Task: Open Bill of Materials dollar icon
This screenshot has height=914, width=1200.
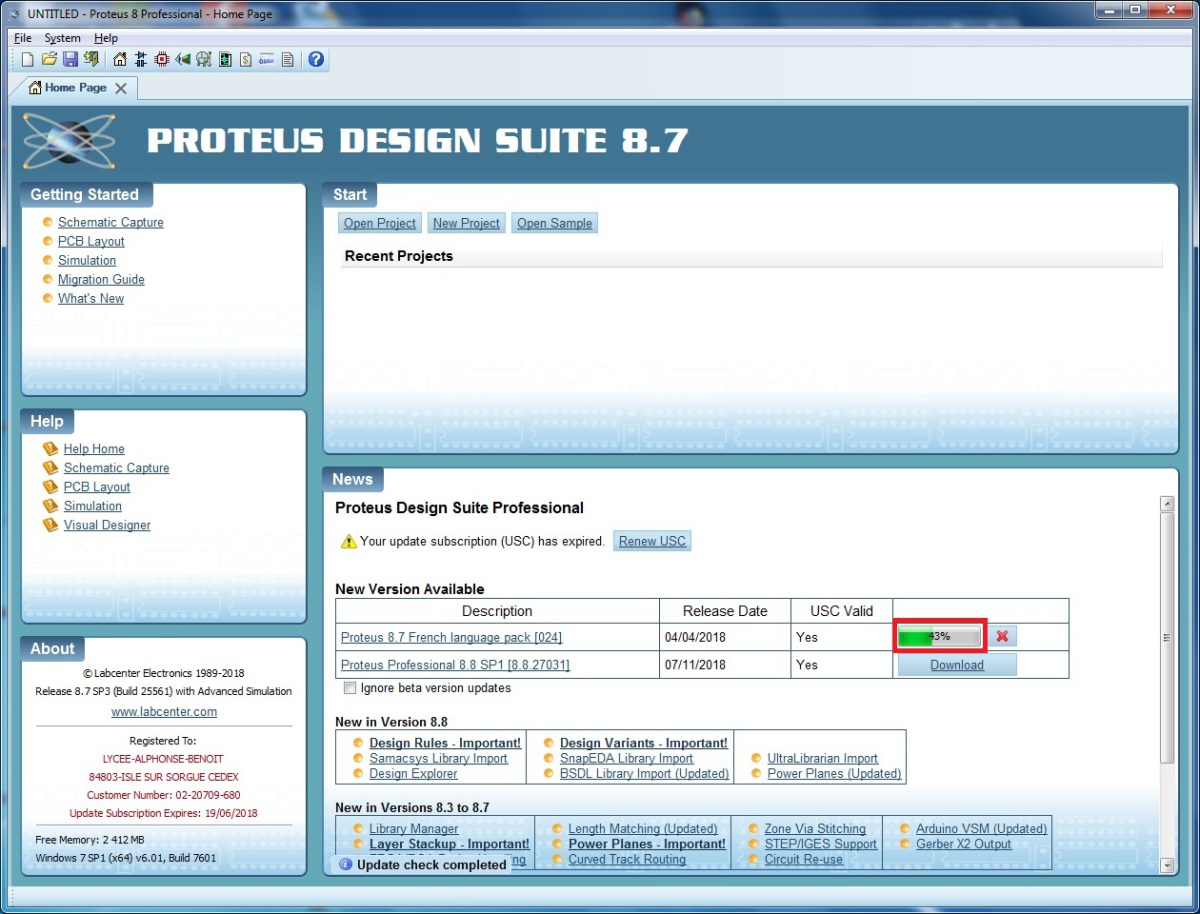Action: (245, 60)
